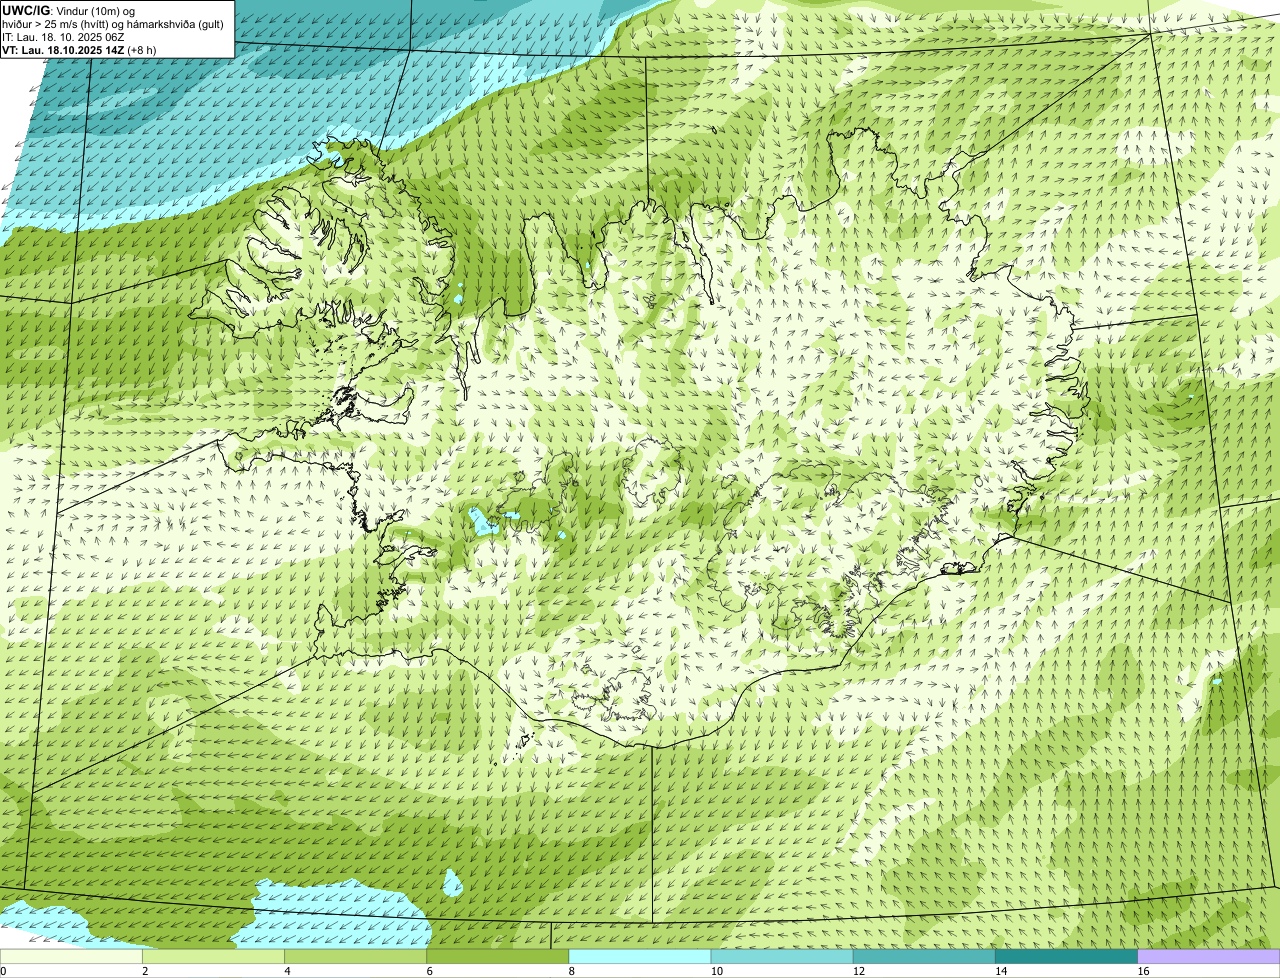Click the dark teal 14–16 legend color
The height and width of the screenshot is (978, 1280).
coord(1067,957)
